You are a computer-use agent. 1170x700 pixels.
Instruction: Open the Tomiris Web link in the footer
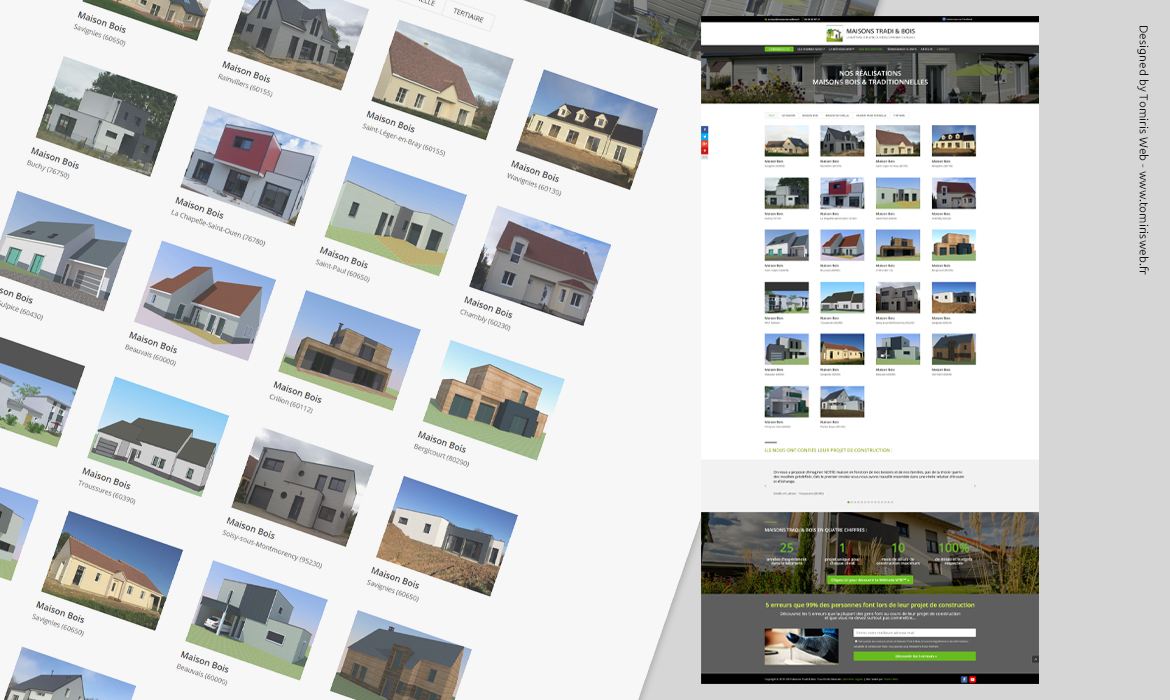tap(891, 679)
